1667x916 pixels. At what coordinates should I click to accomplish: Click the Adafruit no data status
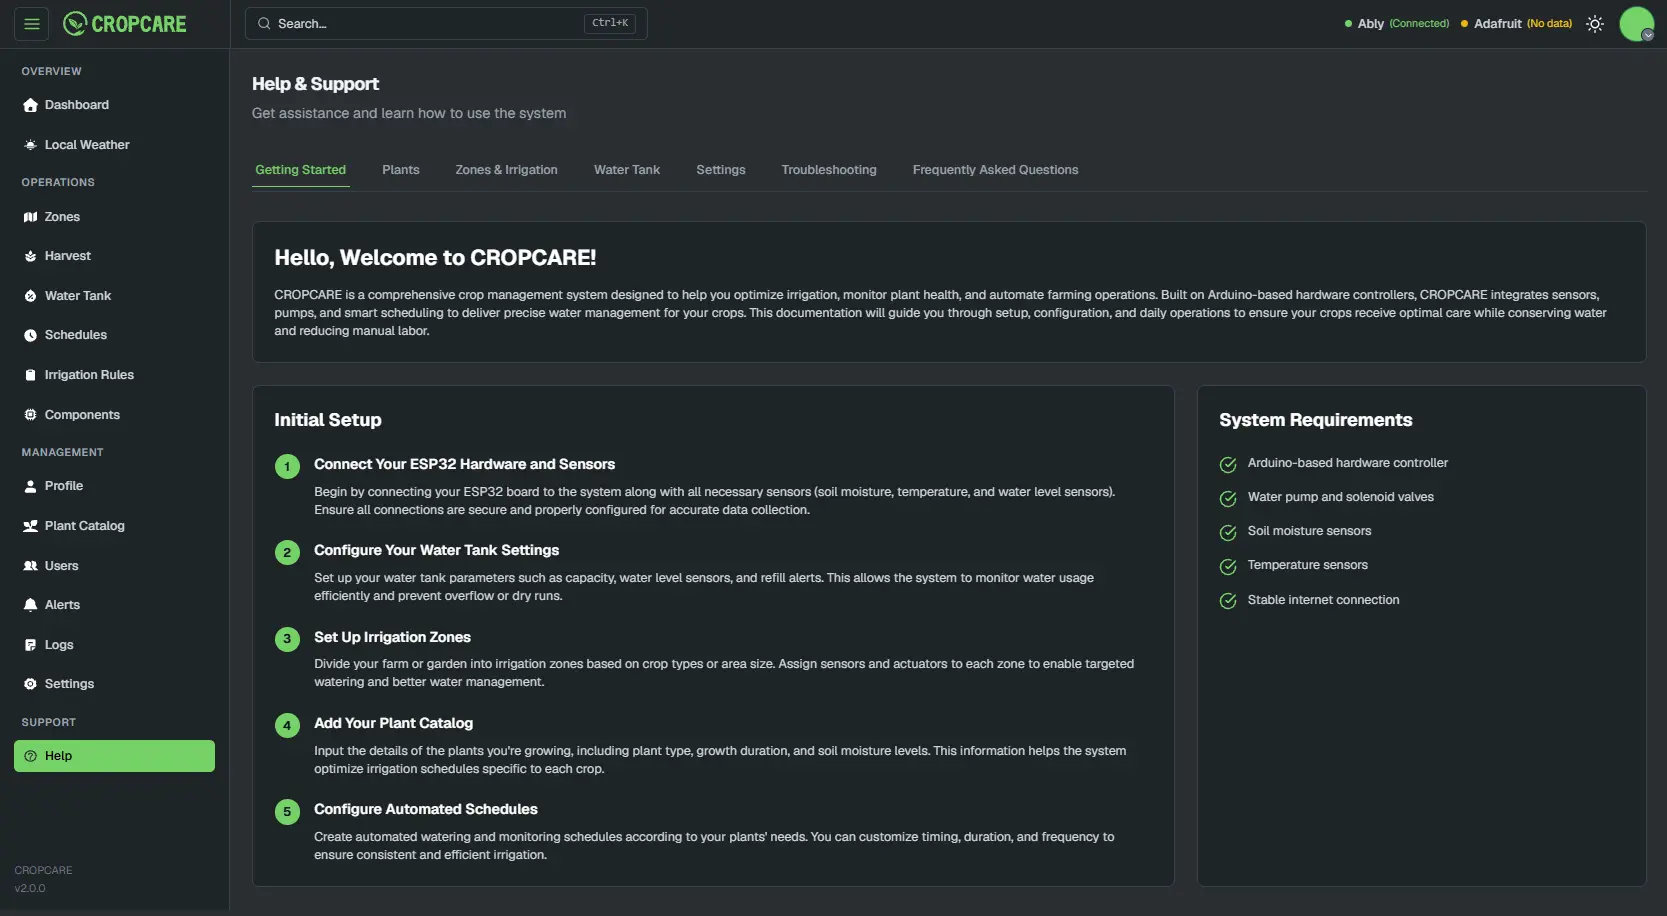tap(1516, 24)
